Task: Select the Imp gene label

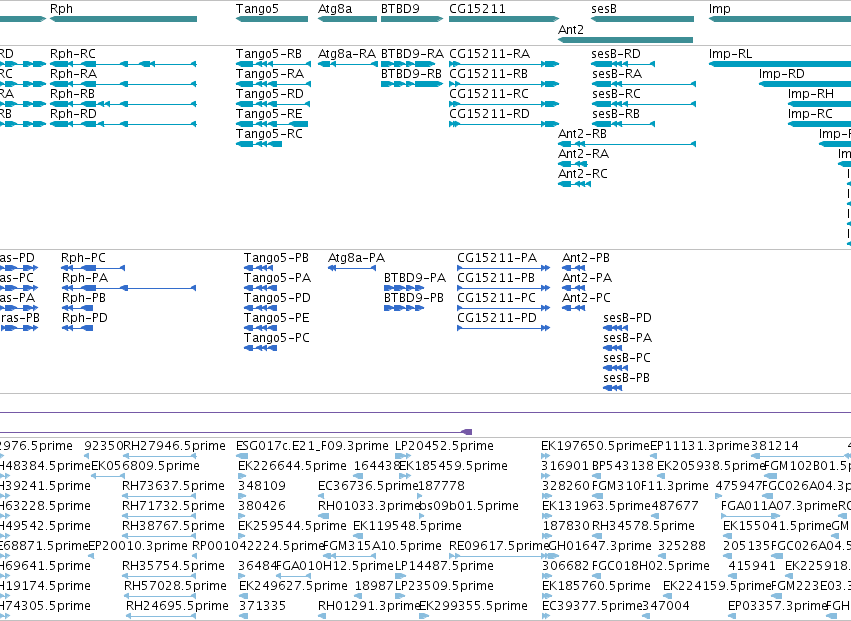Action: coord(720,9)
